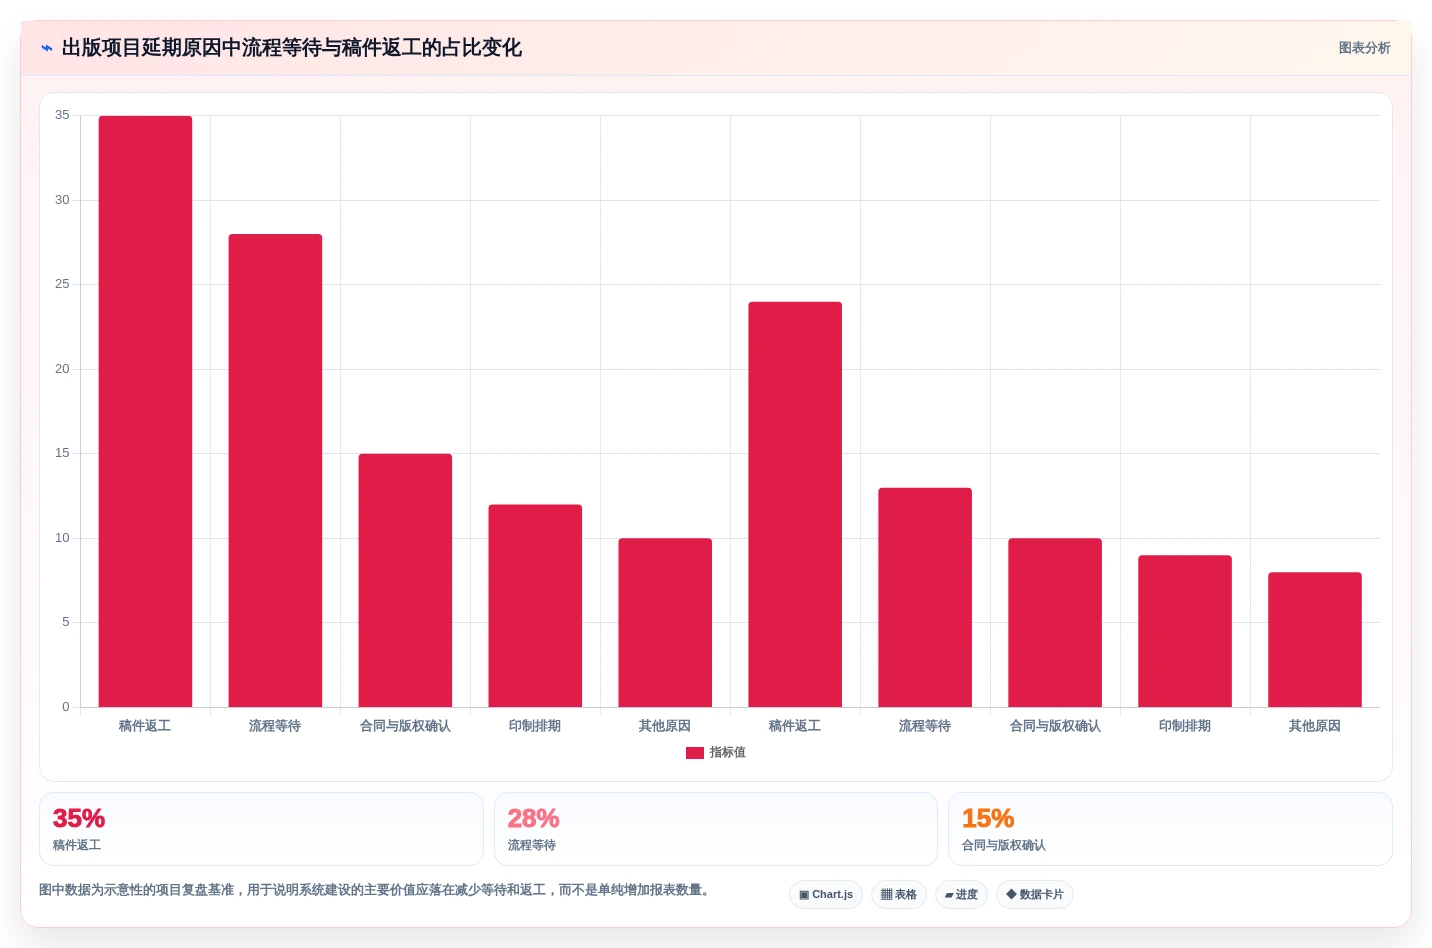Open the 28% 流程等待 stat card
The image size is (1432, 948).
click(x=716, y=829)
